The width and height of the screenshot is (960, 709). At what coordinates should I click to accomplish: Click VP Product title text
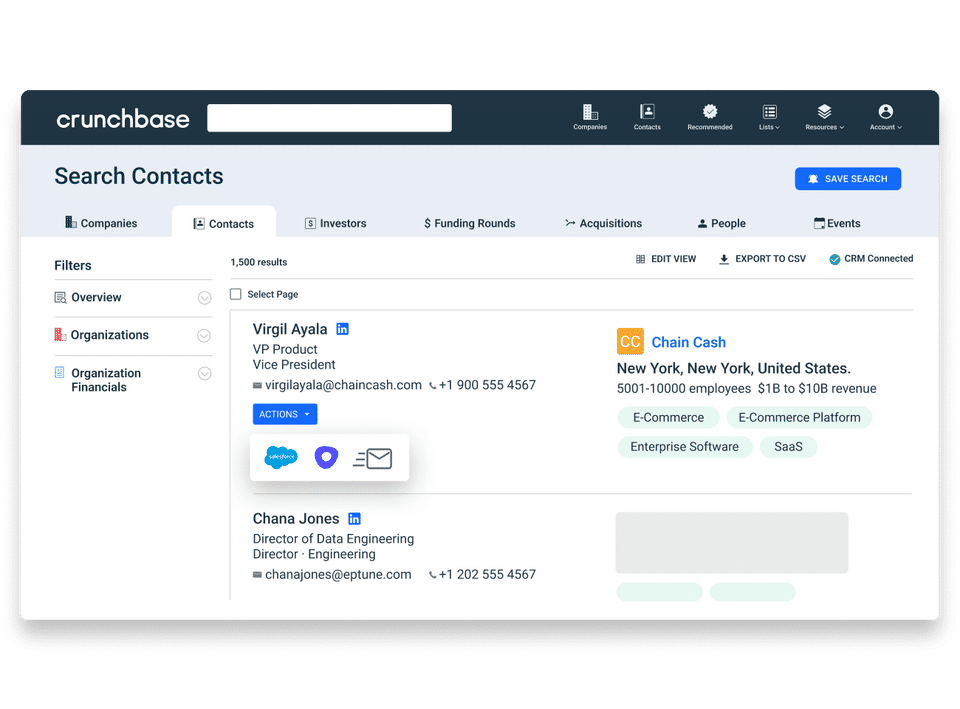[x=285, y=350]
